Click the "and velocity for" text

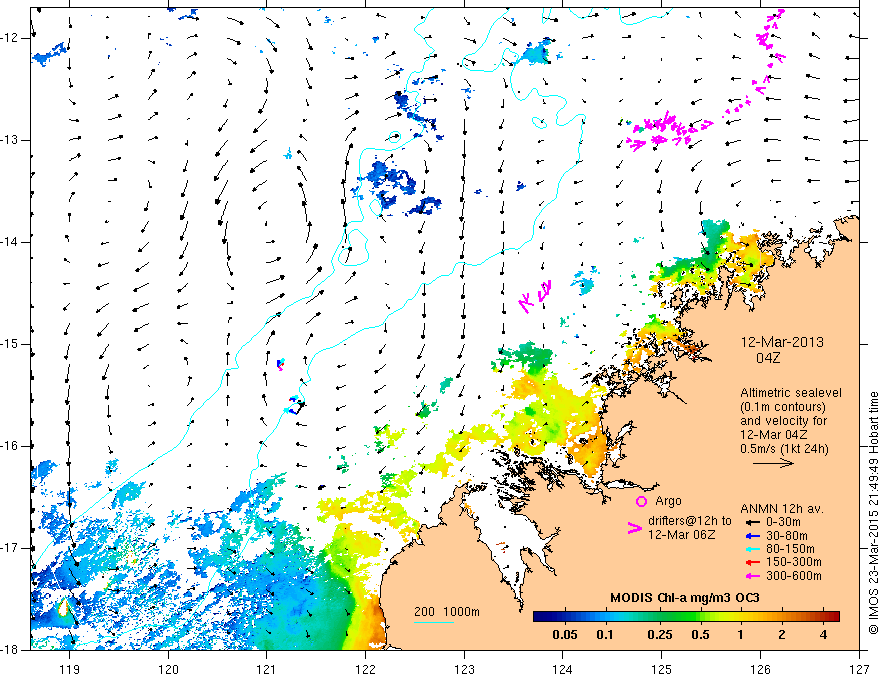783,421
